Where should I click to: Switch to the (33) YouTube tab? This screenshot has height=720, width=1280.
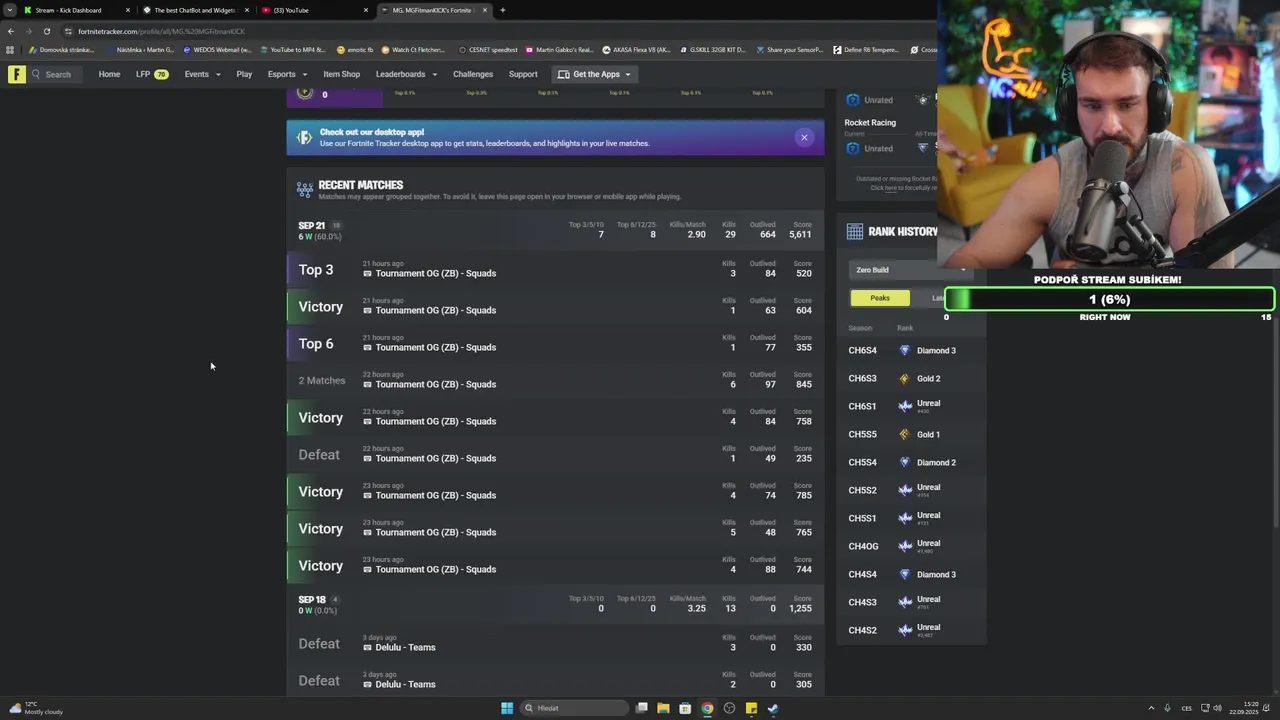(314, 10)
